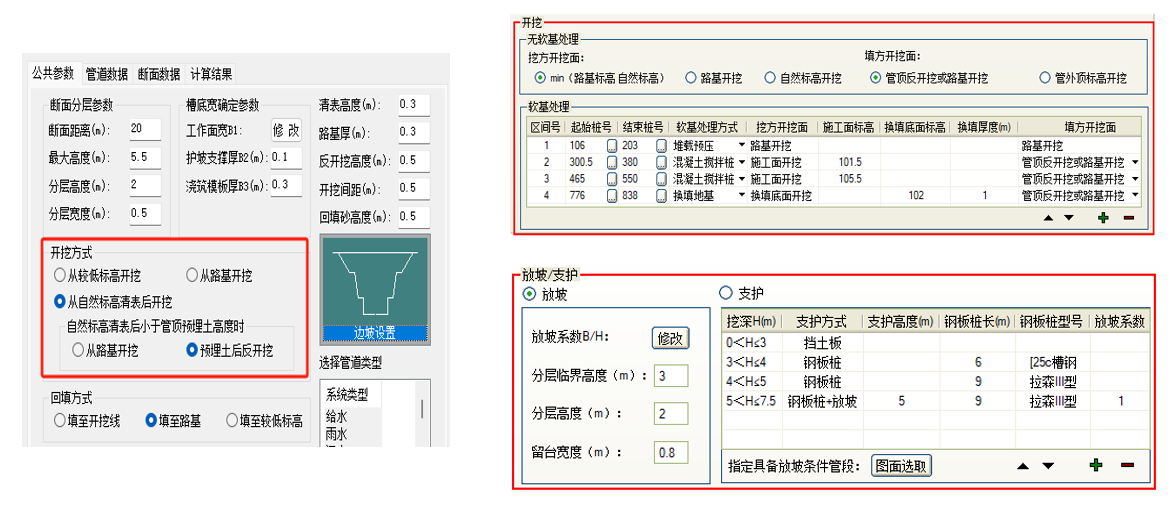Click browse button beside 起始桩号 106
The image size is (1176, 512).
612,146
